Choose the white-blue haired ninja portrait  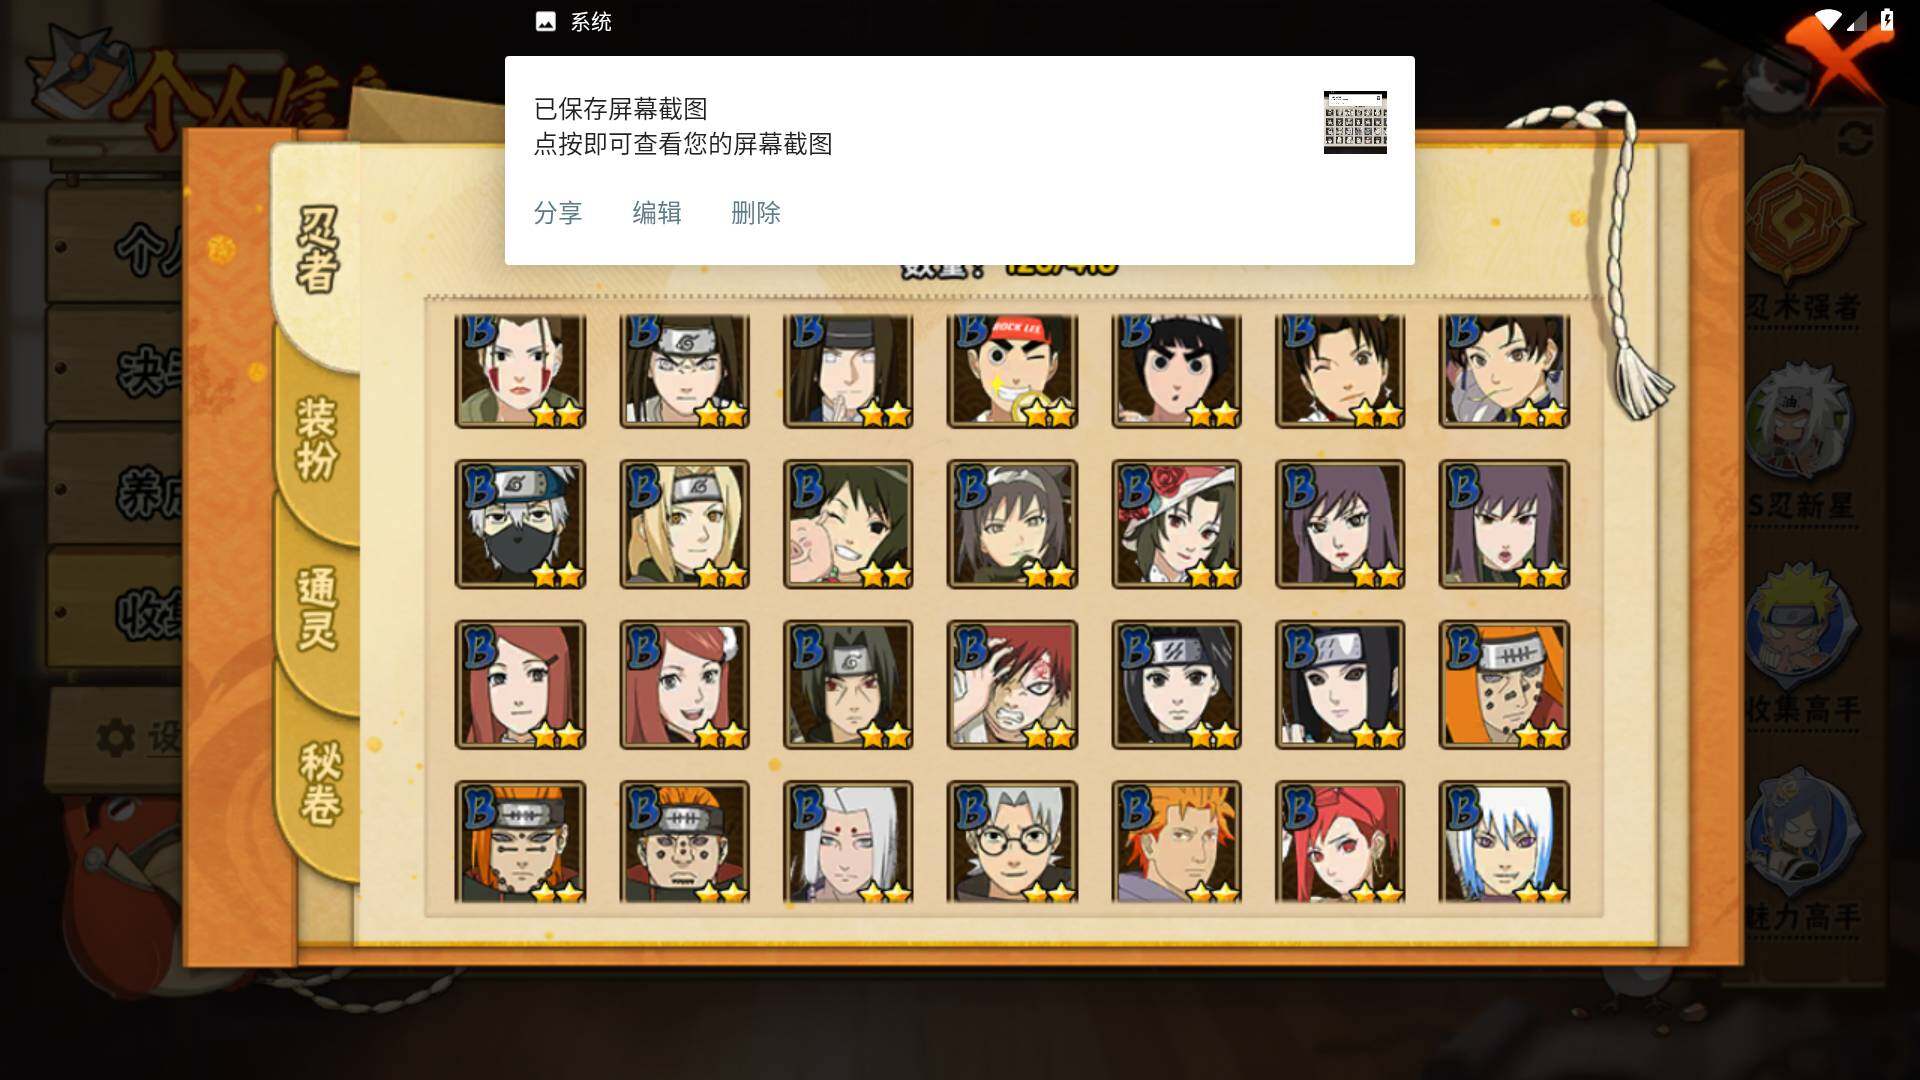[1504, 842]
